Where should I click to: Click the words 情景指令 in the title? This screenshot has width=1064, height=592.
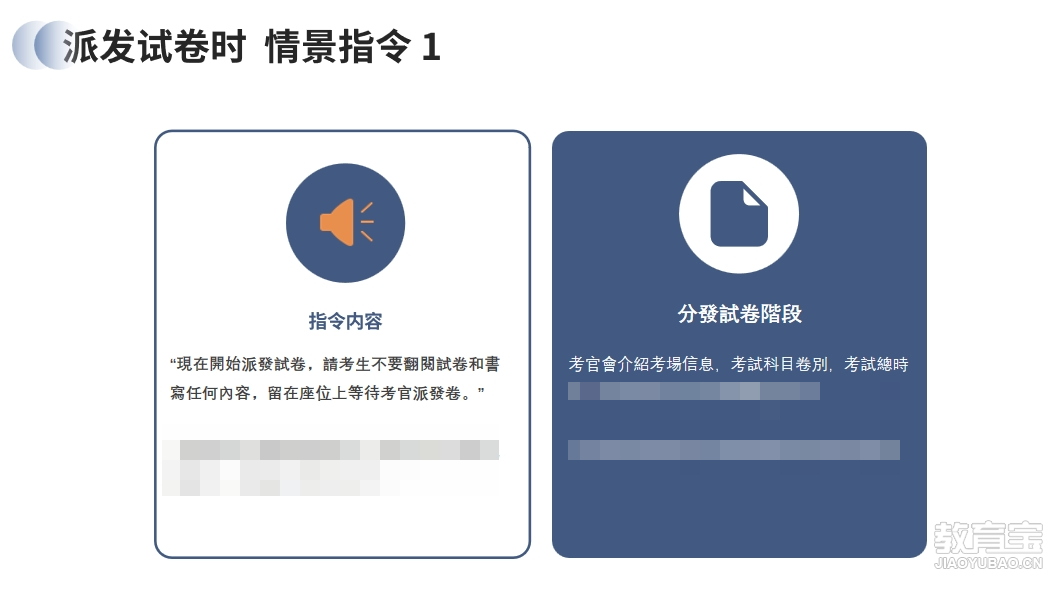pos(338,47)
